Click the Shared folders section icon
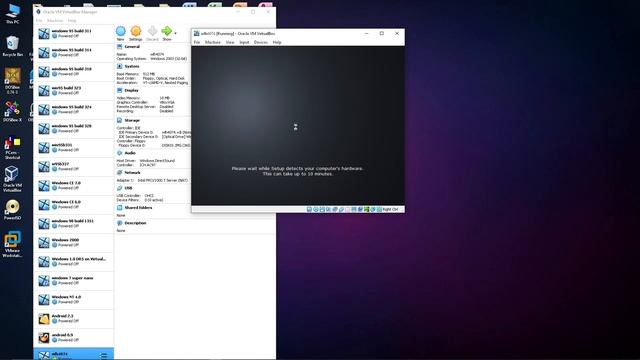The width and height of the screenshot is (640, 360). (120, 208)
